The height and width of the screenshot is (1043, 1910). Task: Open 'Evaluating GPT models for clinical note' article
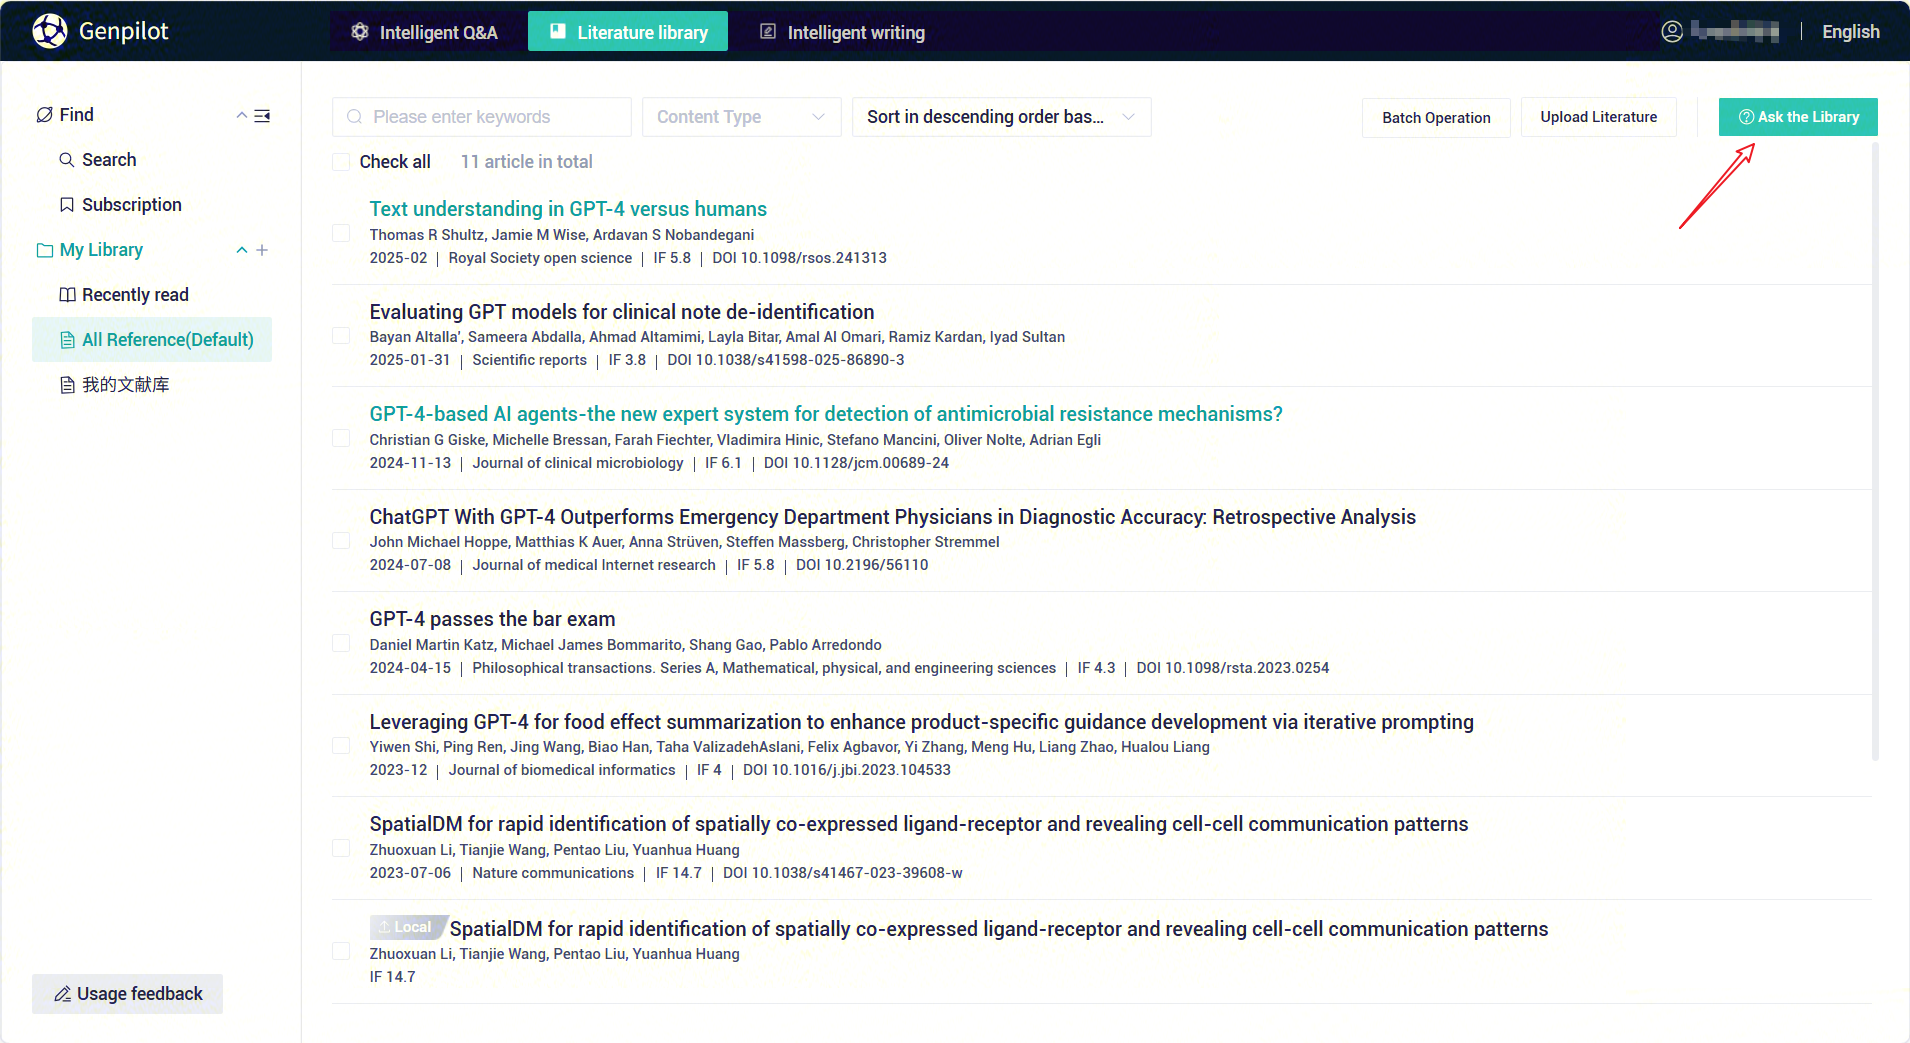[x=621, y=312]
